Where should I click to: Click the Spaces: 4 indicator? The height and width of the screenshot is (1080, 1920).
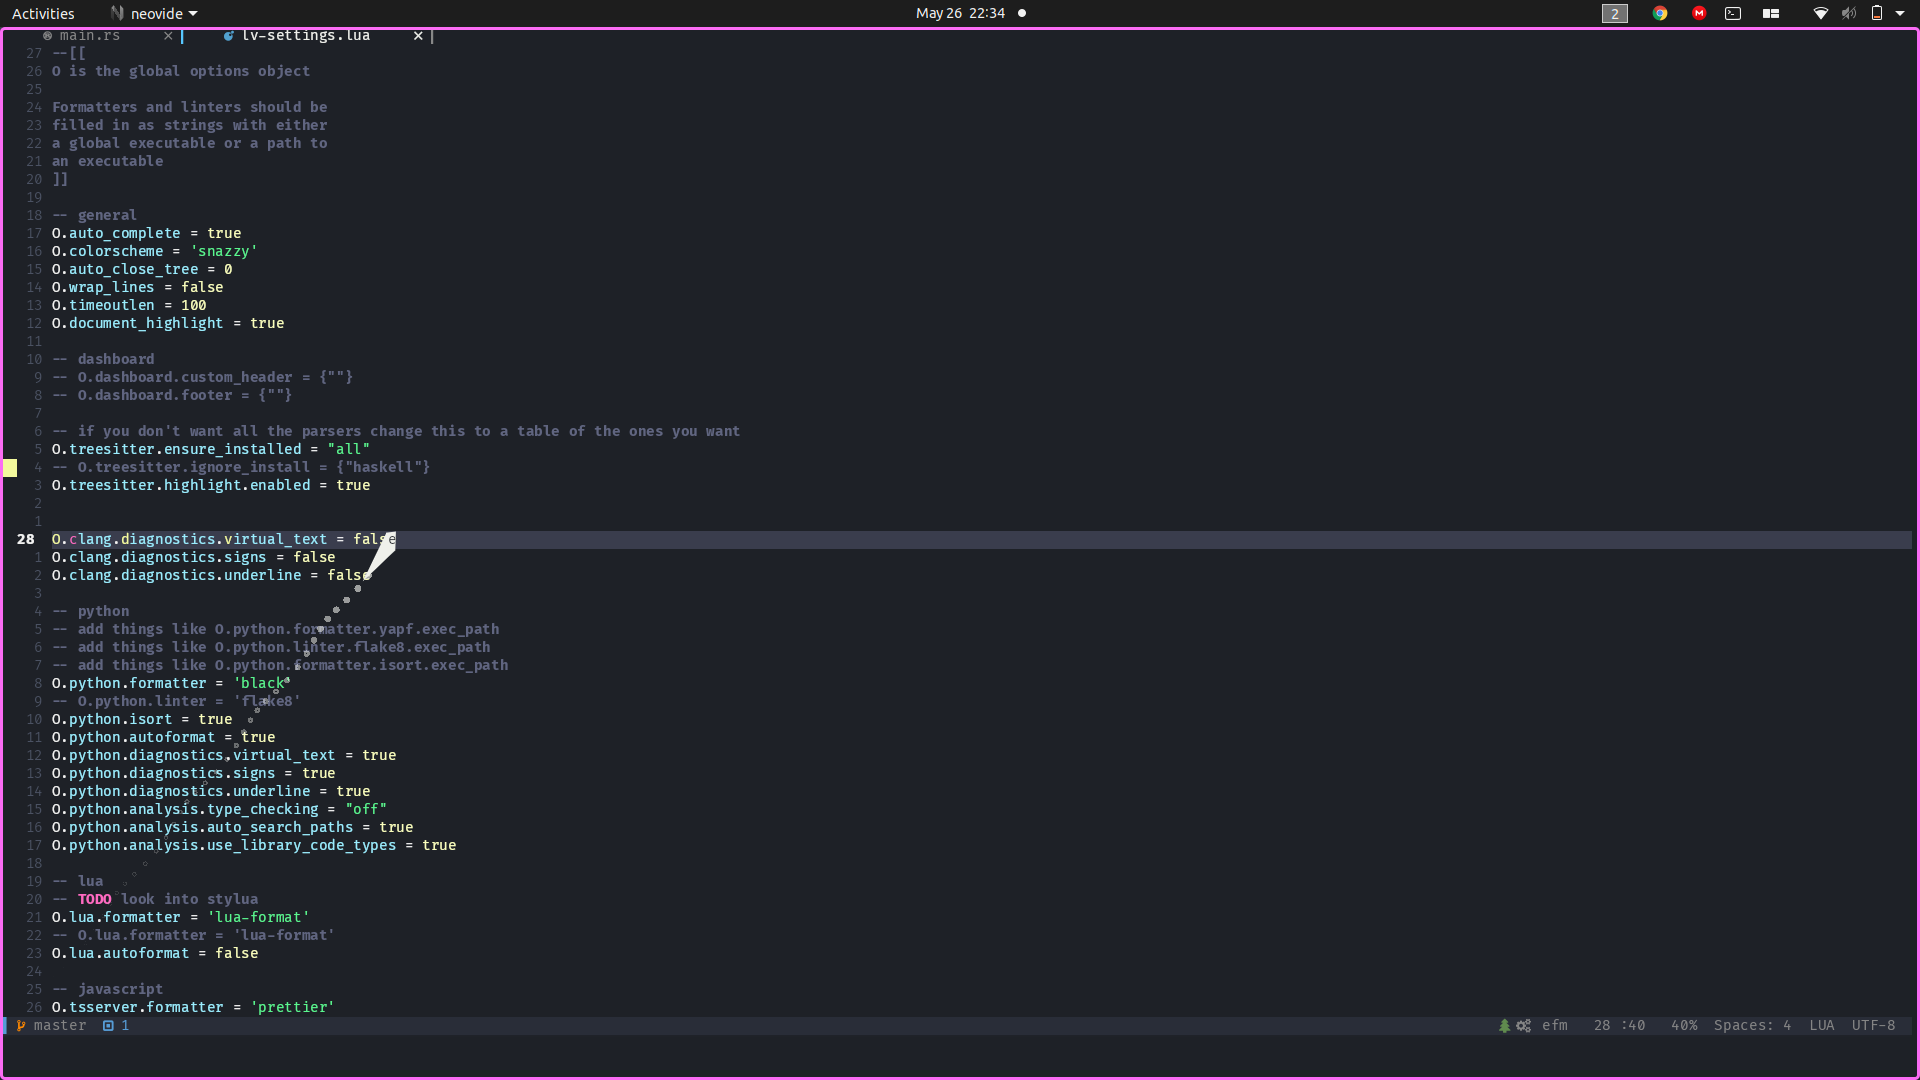(1752, 1025)
